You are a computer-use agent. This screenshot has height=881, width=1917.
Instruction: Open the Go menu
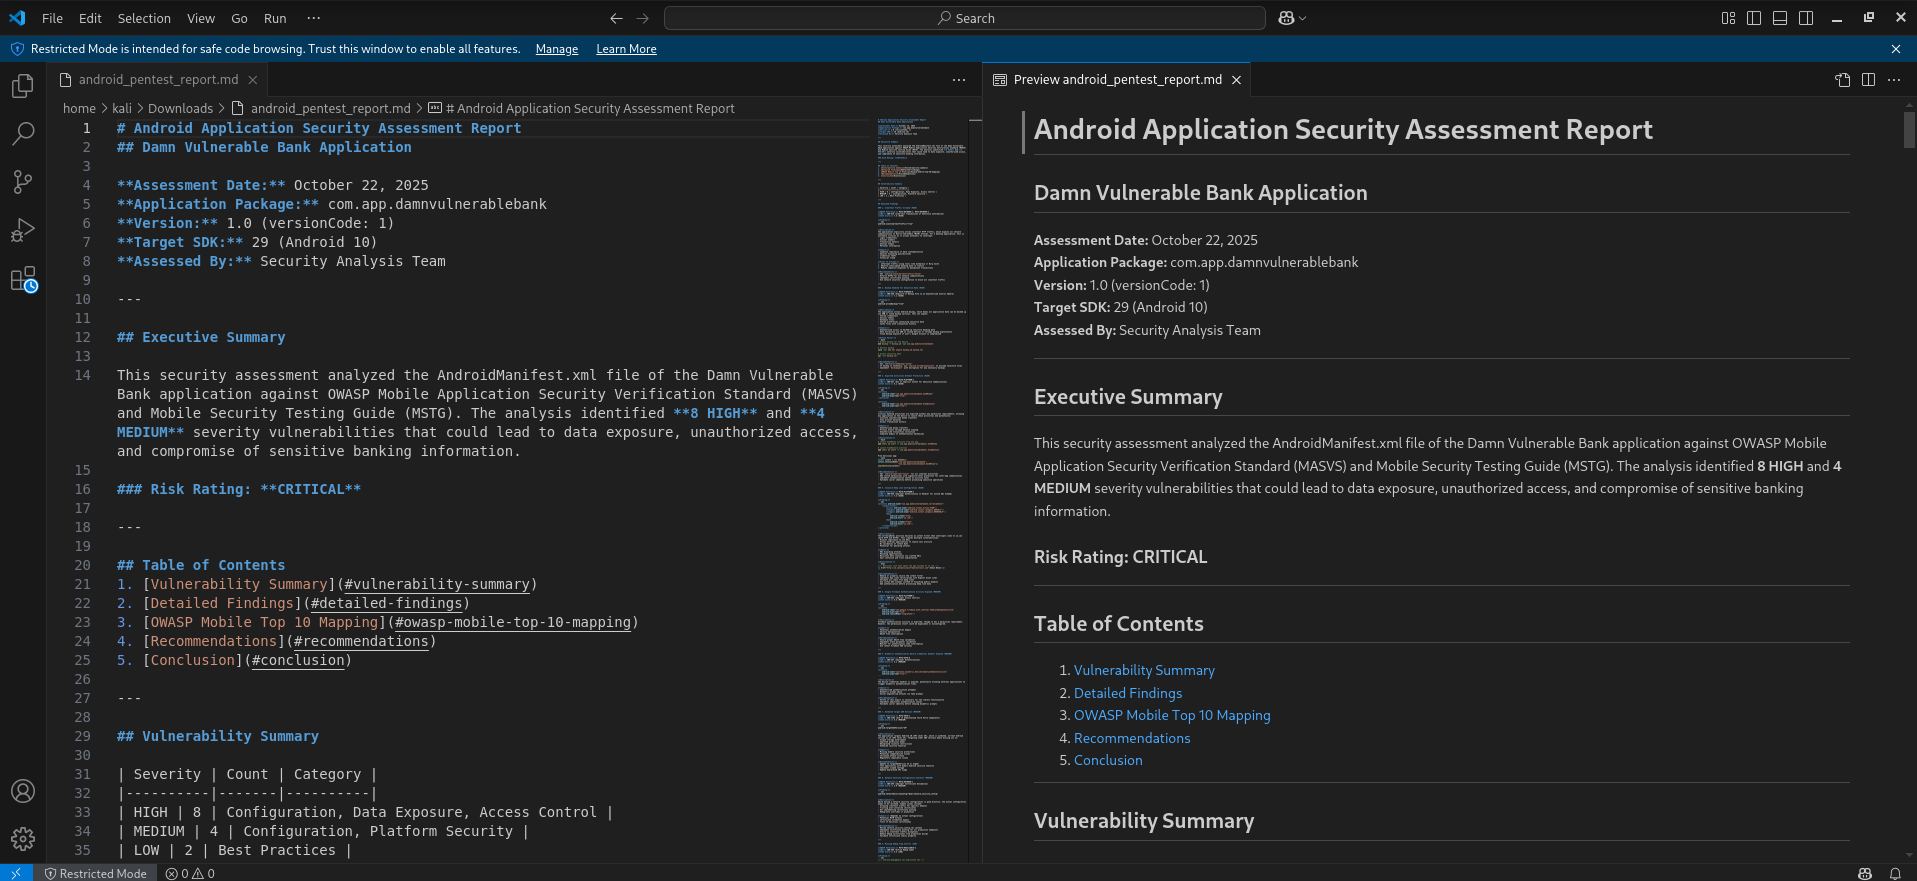click(239, 18)
